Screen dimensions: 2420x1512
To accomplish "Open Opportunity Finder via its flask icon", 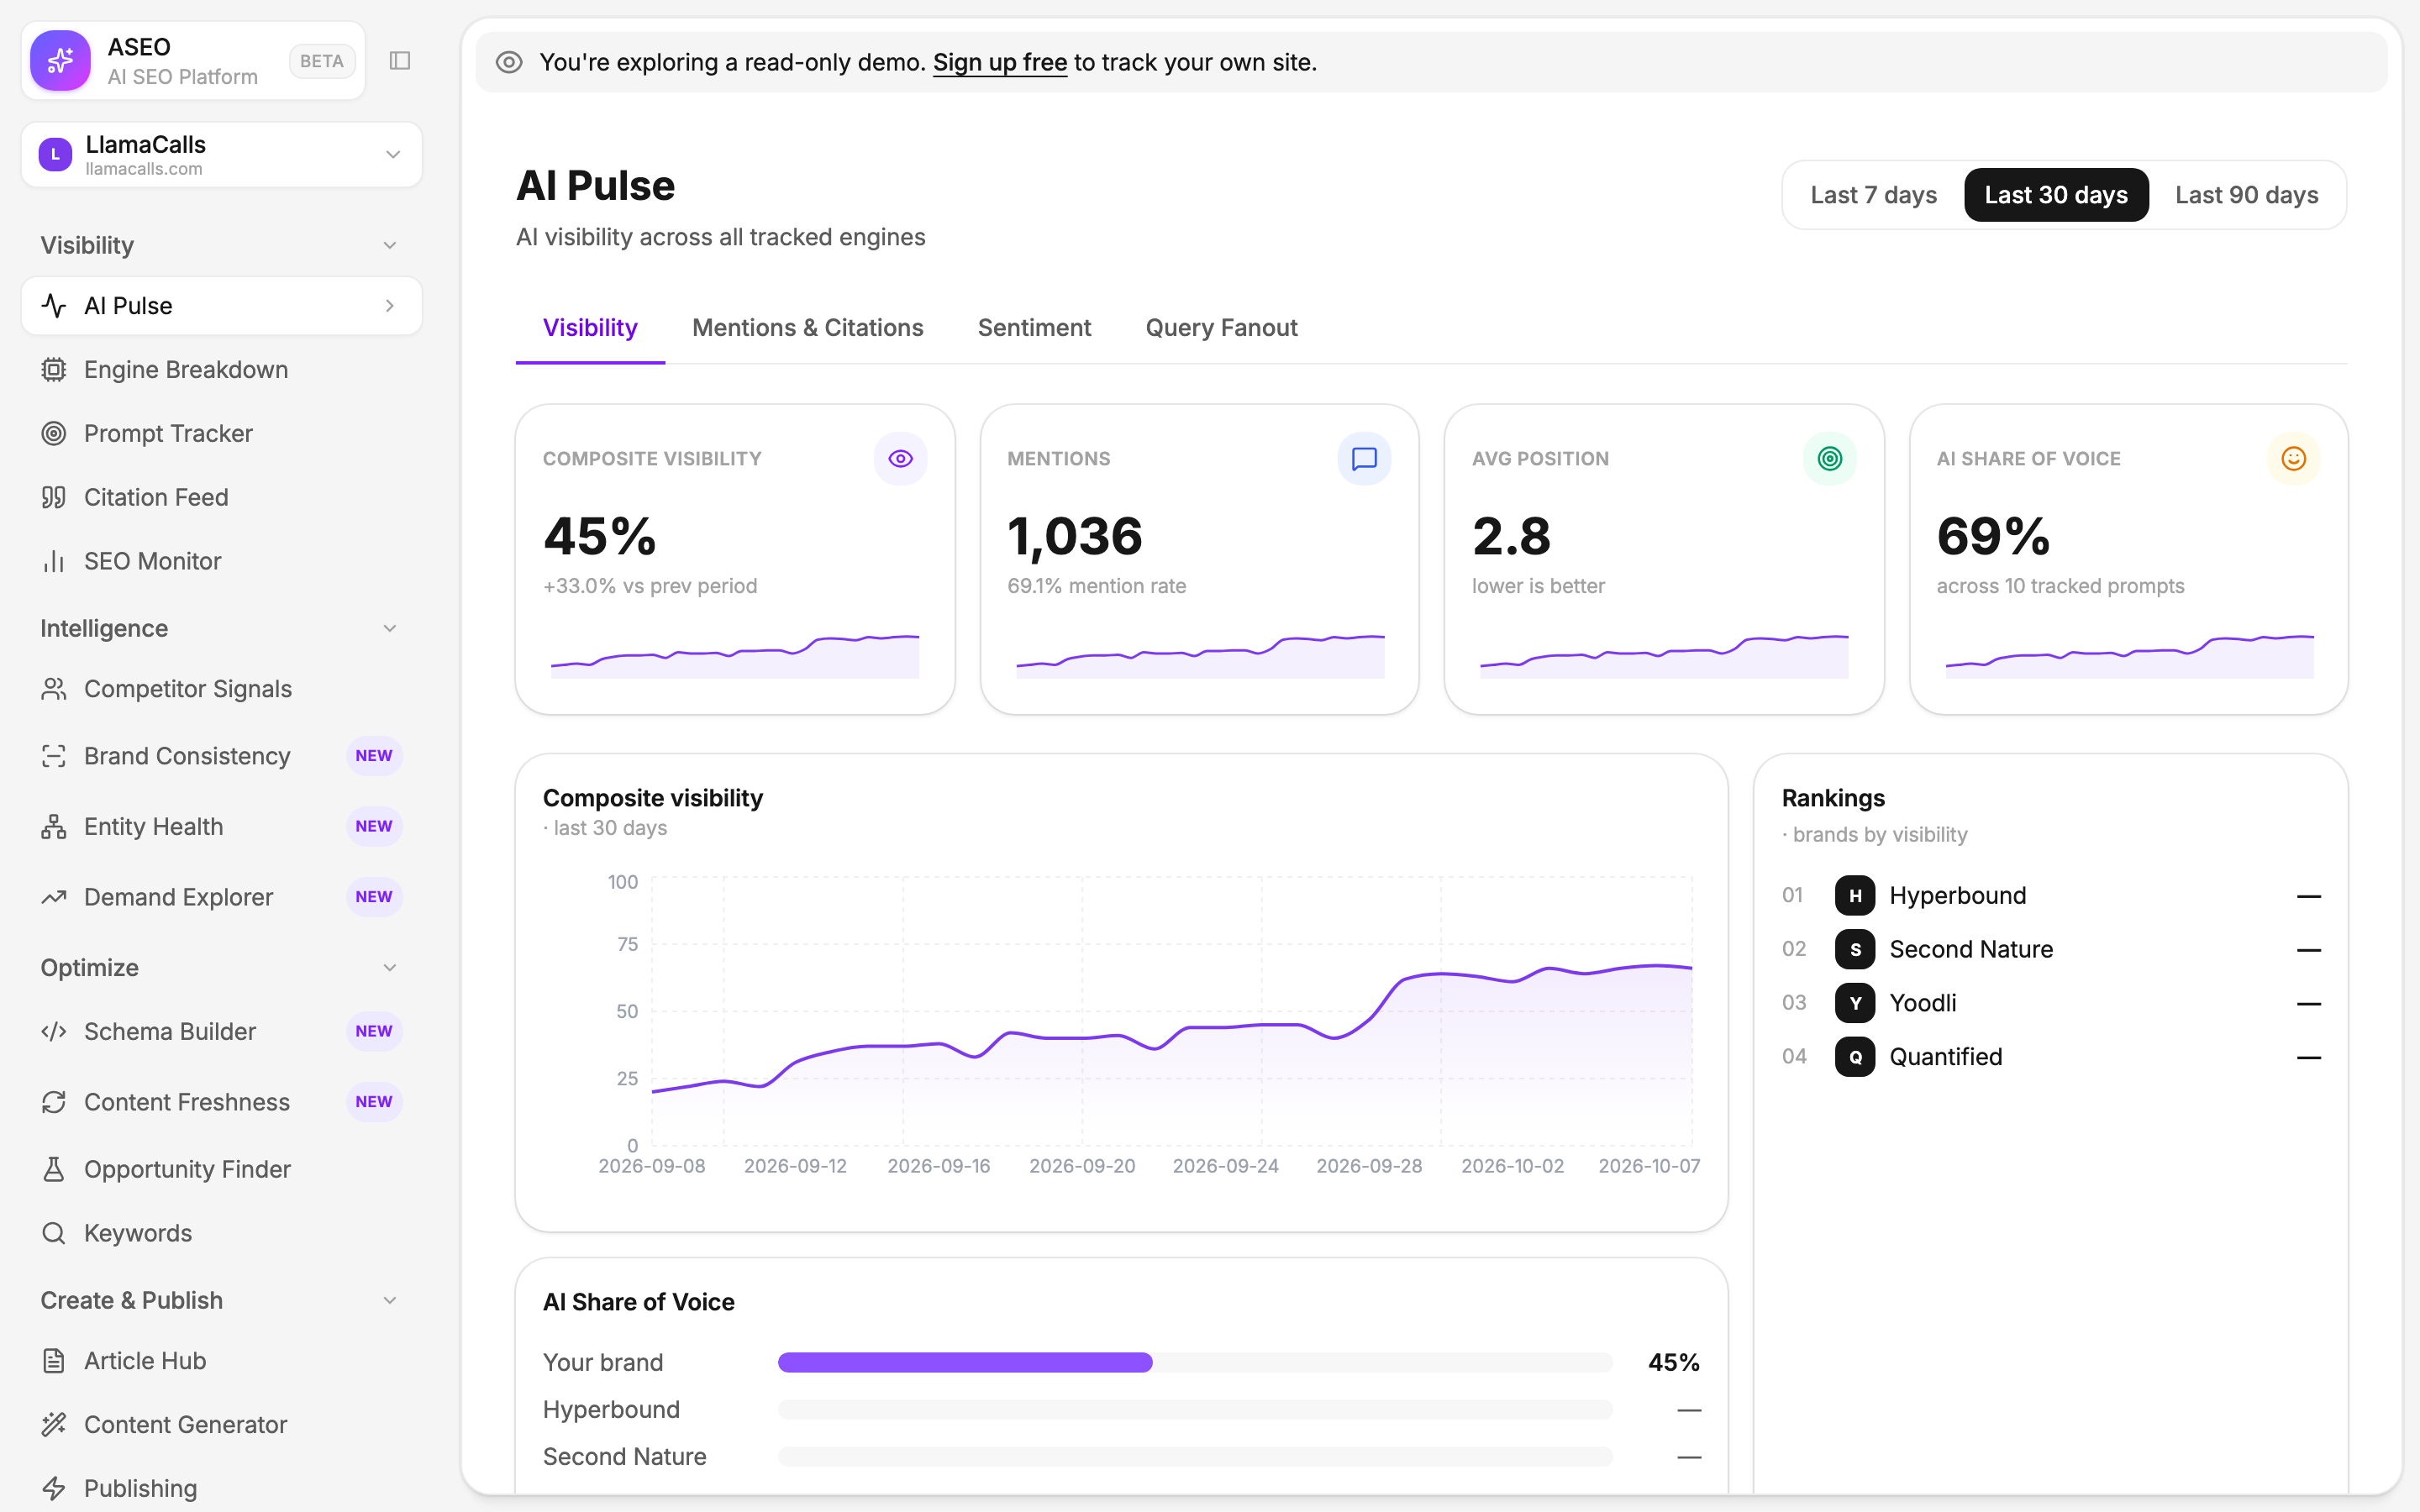I will point(54,1169).
